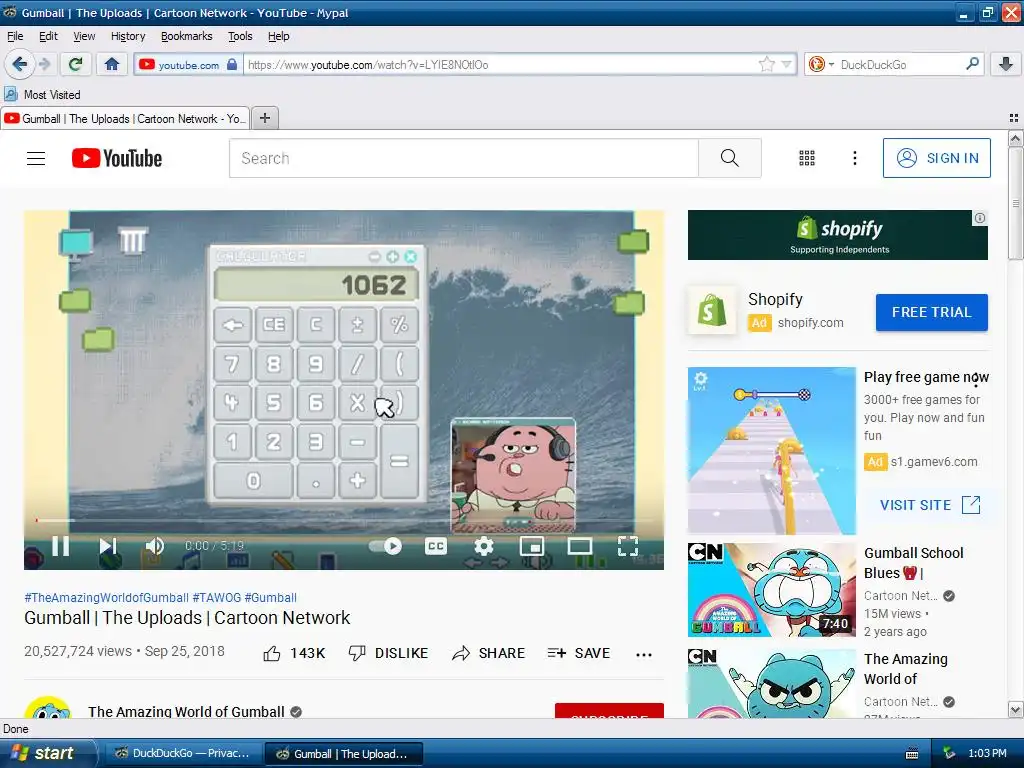Toggle theater mode in the player
The image size is (1024, 768).
(x=579, y=546)
